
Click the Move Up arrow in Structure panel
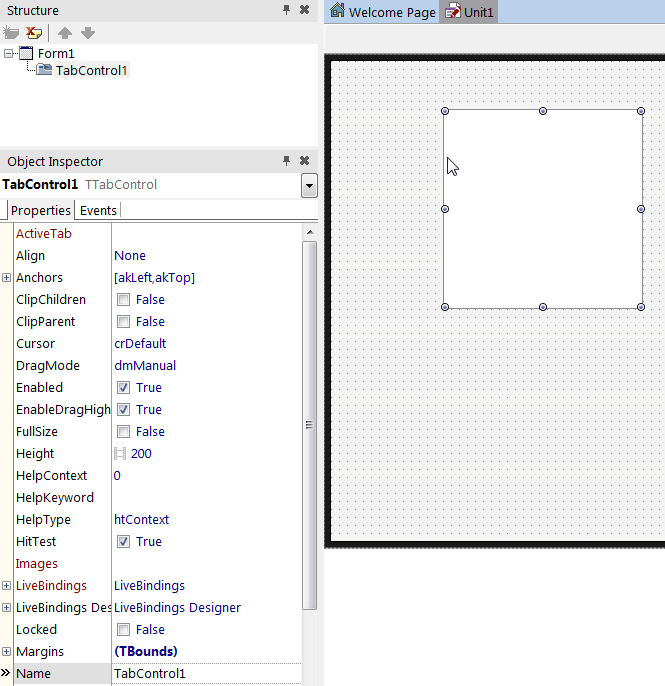(x=65, y=32)
